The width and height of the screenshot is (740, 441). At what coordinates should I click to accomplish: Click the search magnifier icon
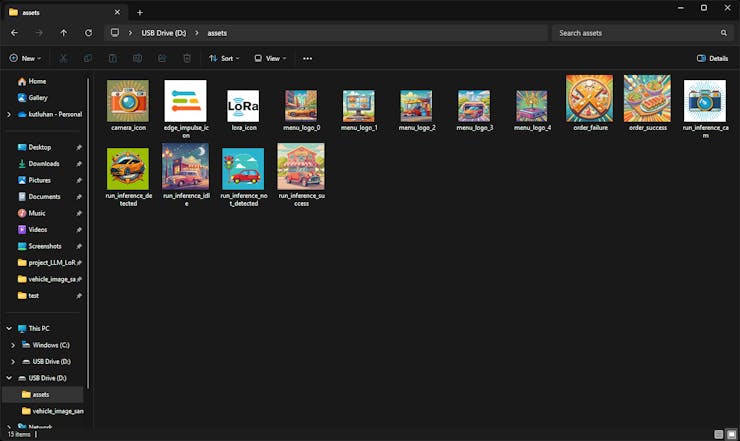pos(724,33)
